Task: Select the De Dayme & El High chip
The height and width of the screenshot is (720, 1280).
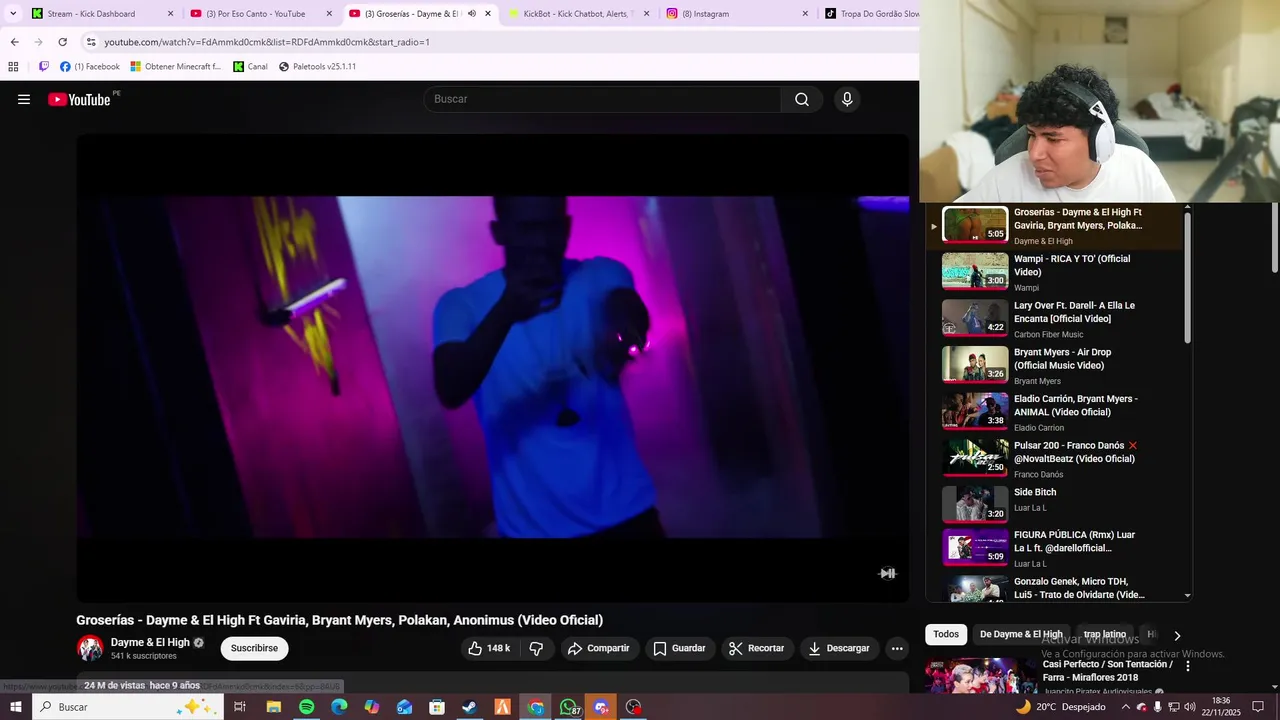Action: [1021, 634]
